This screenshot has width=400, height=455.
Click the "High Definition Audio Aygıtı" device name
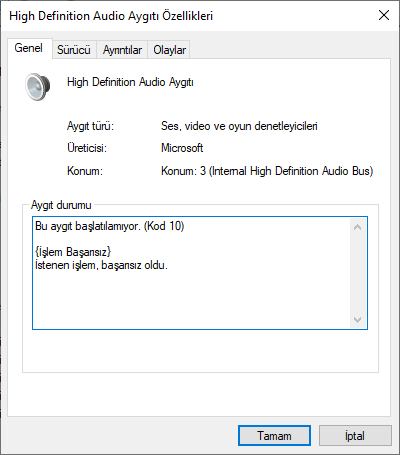pos(130,82)
